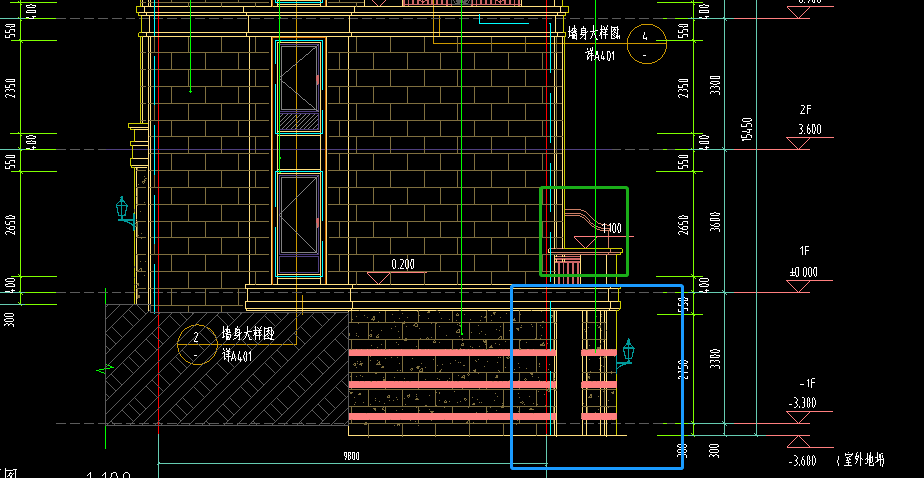Click the 墙身大样图 label next to circle 2
This screenshot has width=924, height=478.
248,334
